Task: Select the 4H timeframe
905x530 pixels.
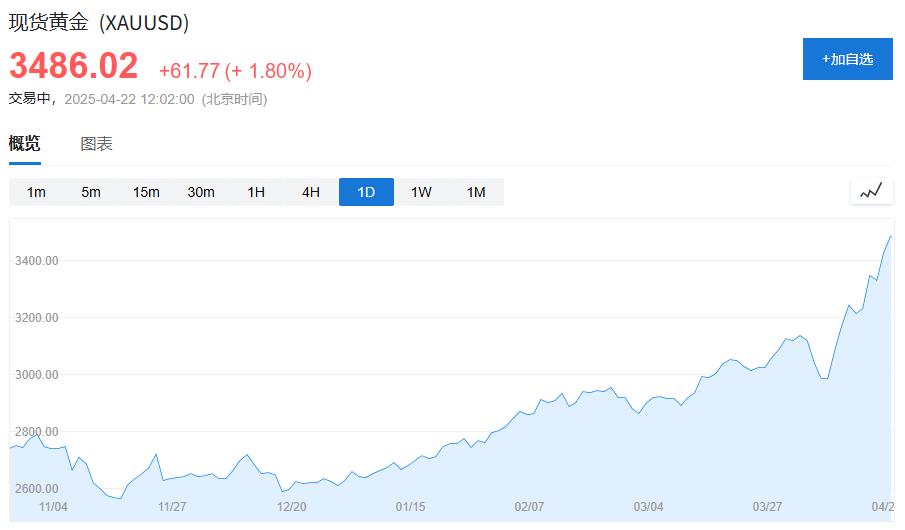Action: click(x=311, y=192)
